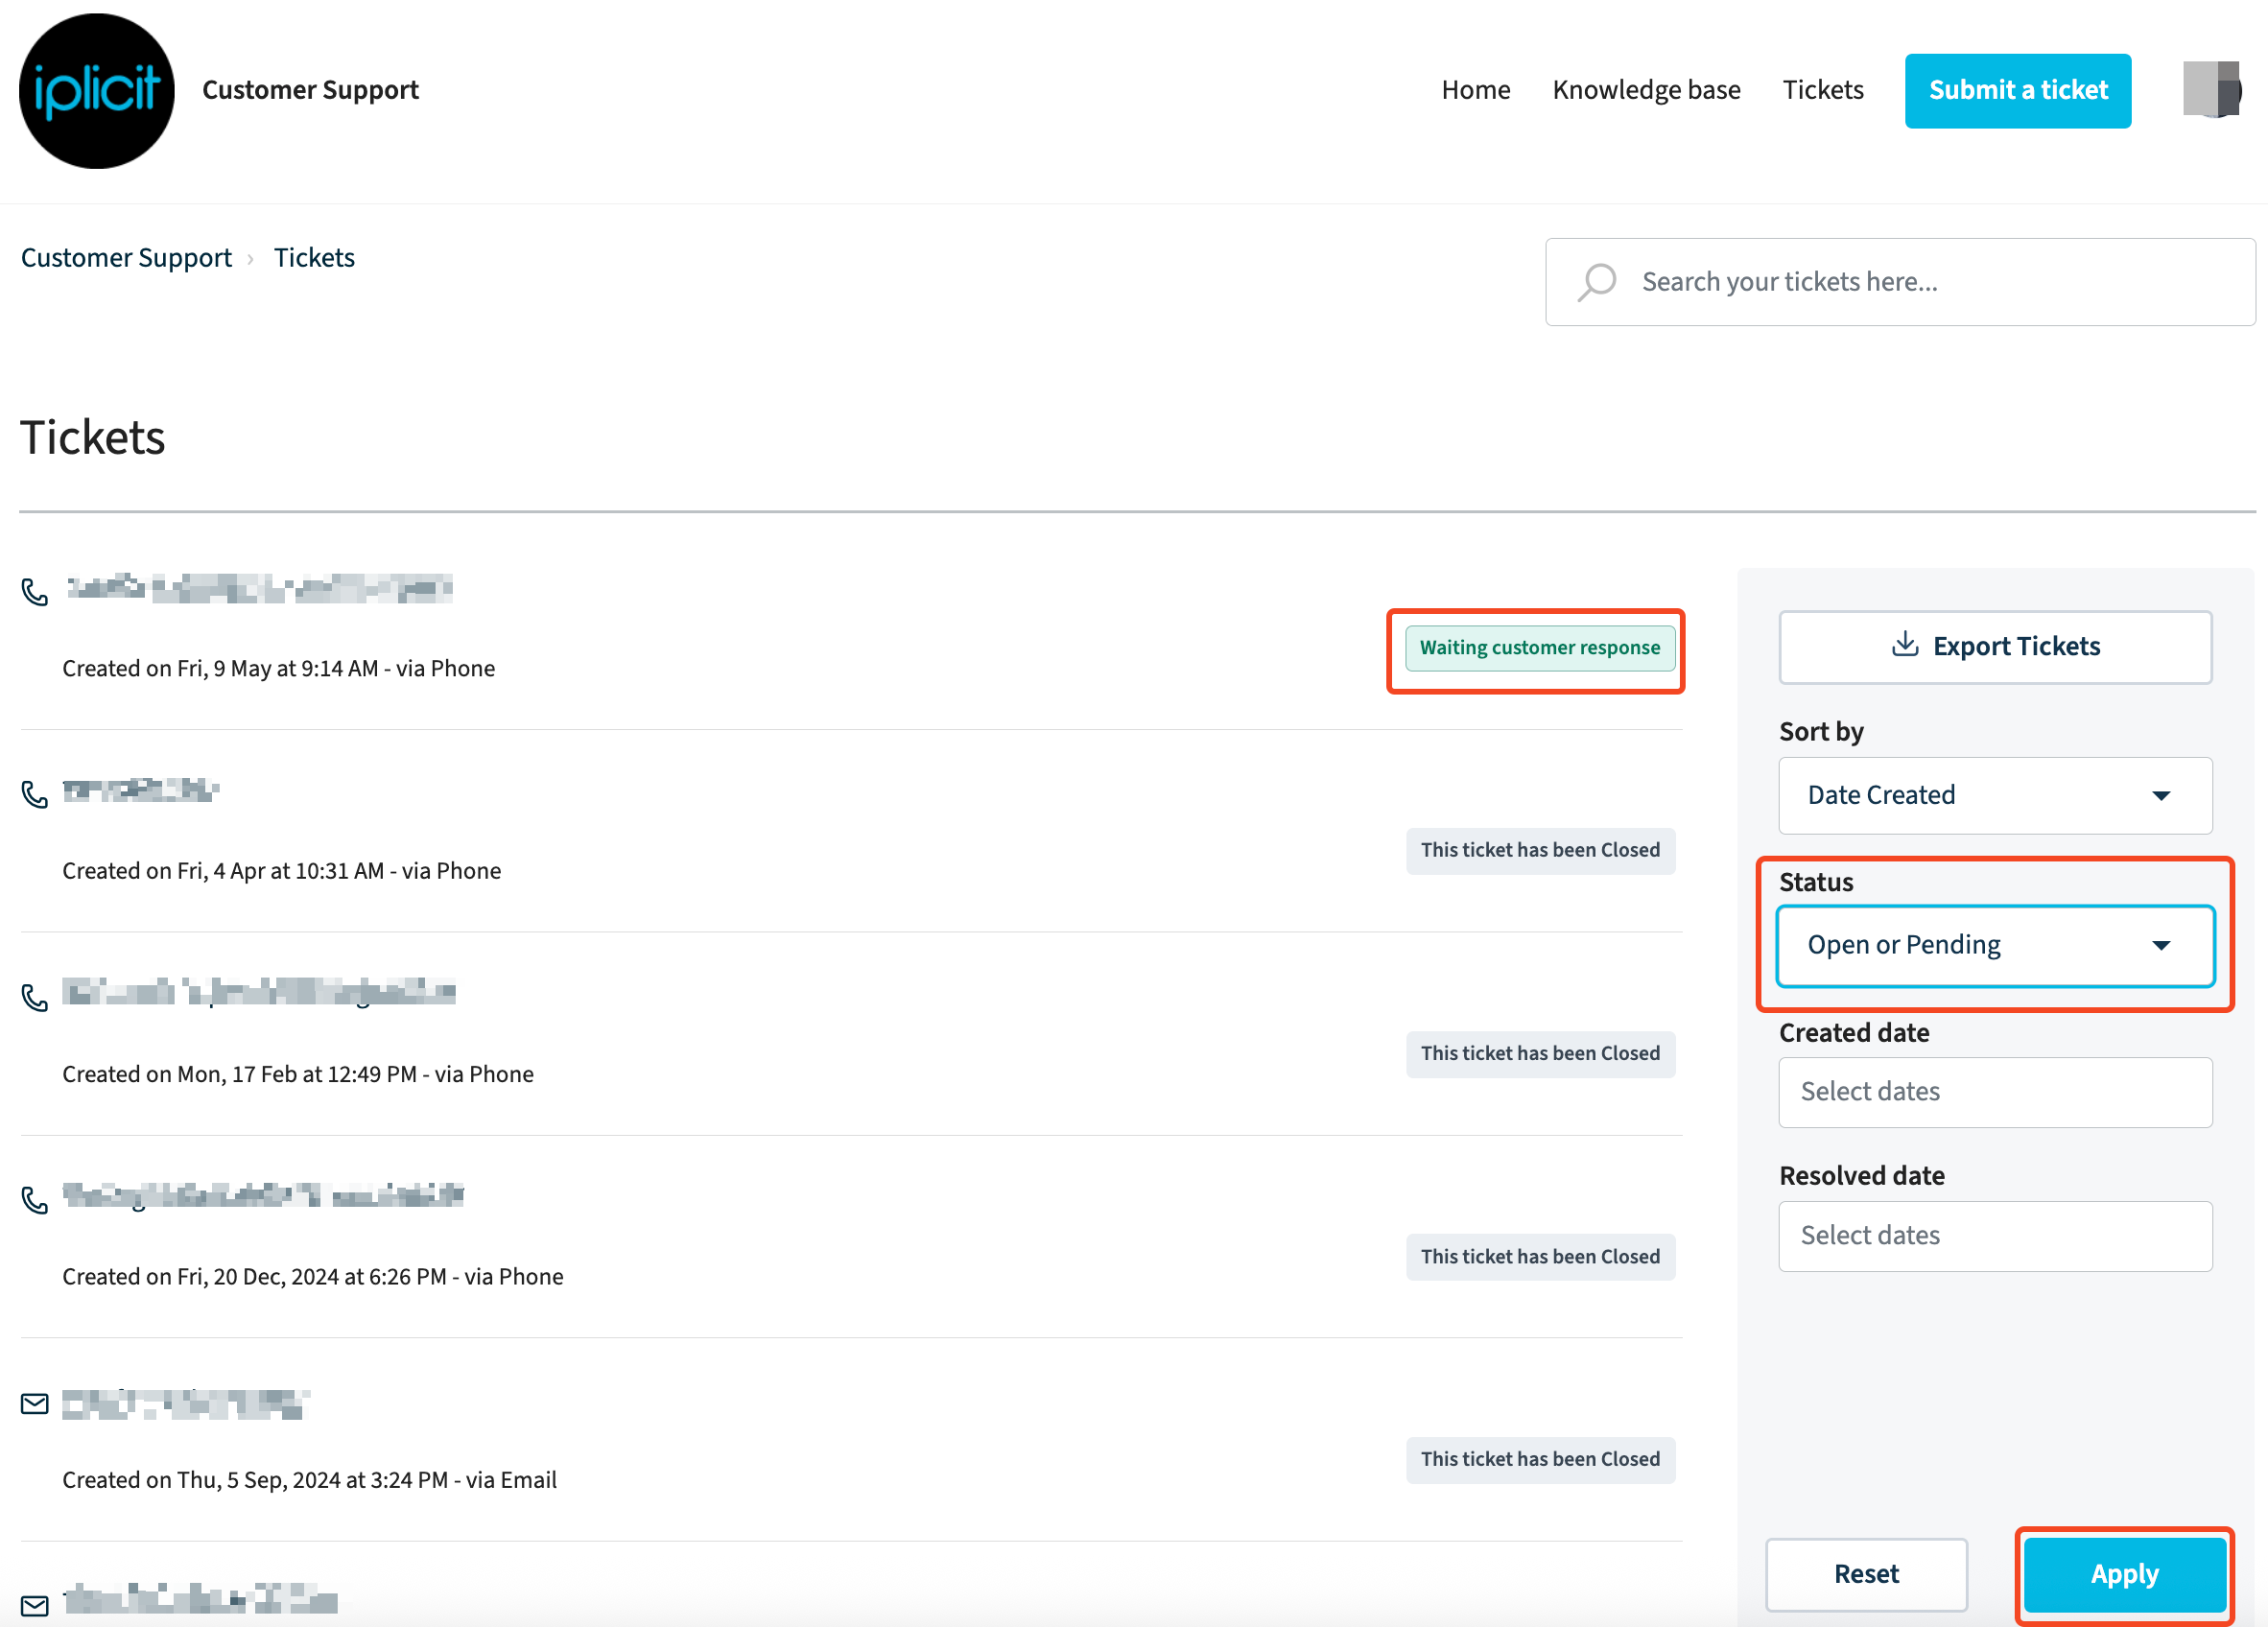Open the Resolved date picker field
2268x1627 pixels.
pos(1994,1236)
